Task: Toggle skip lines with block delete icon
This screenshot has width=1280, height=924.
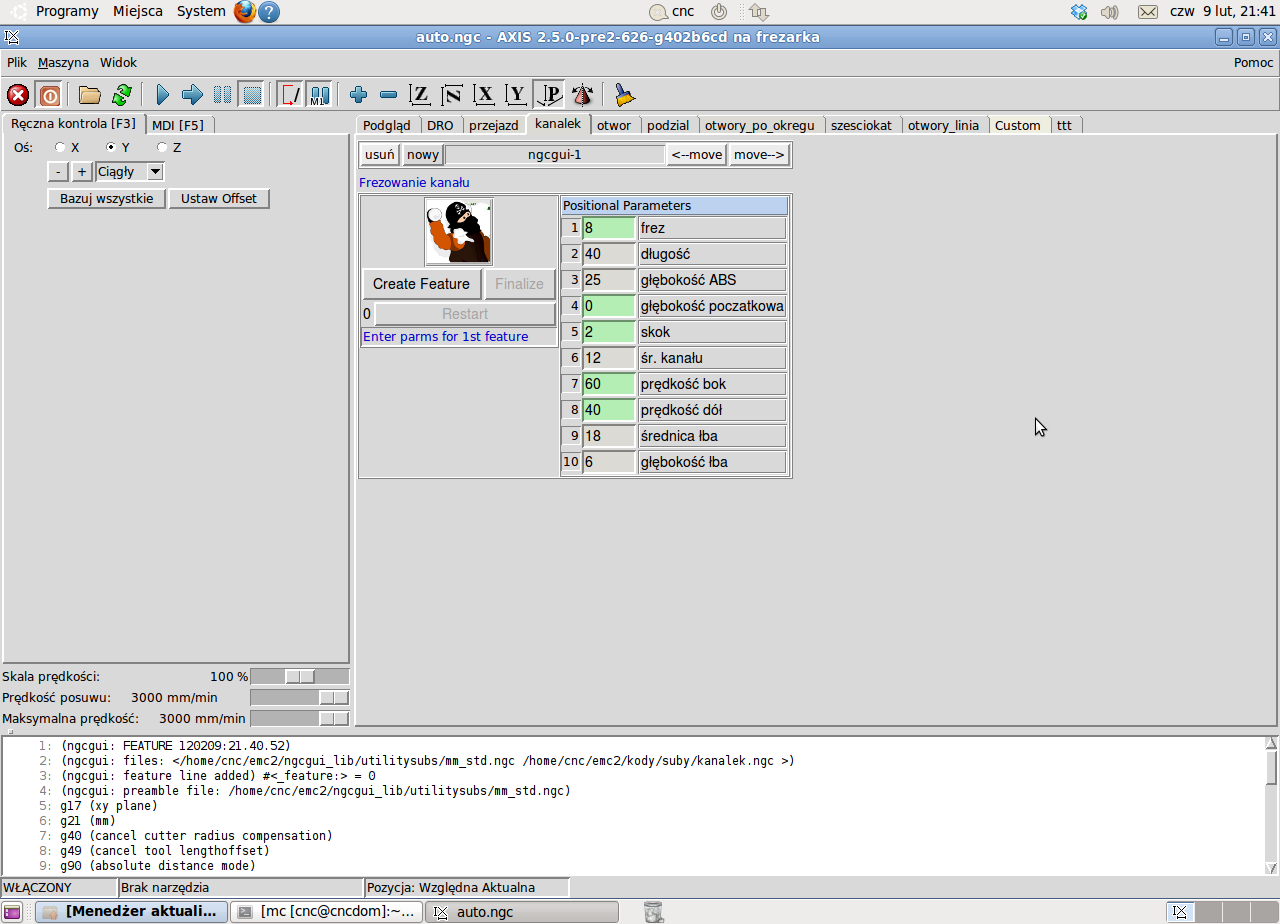Action: (x=290, y=95)
